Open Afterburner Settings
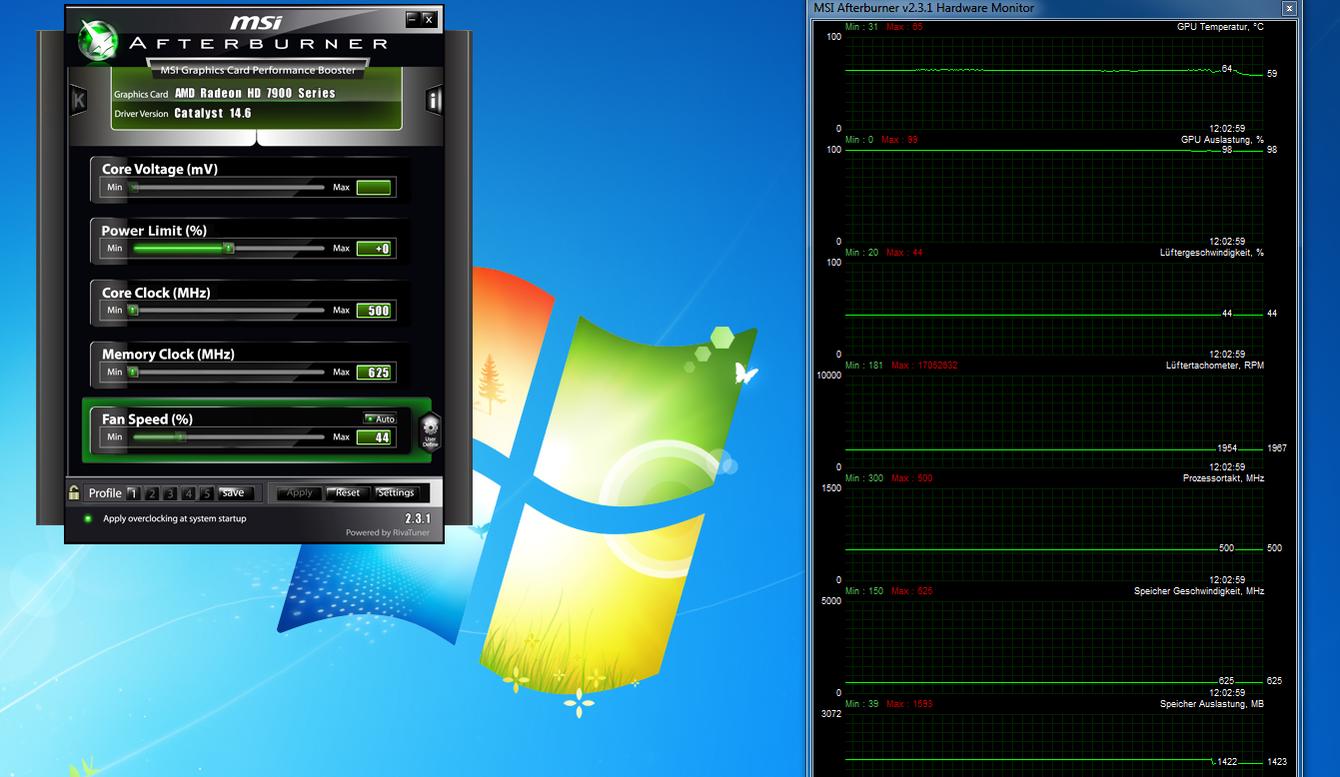This screenshot has width=1340, height=777. coord(396,493)
